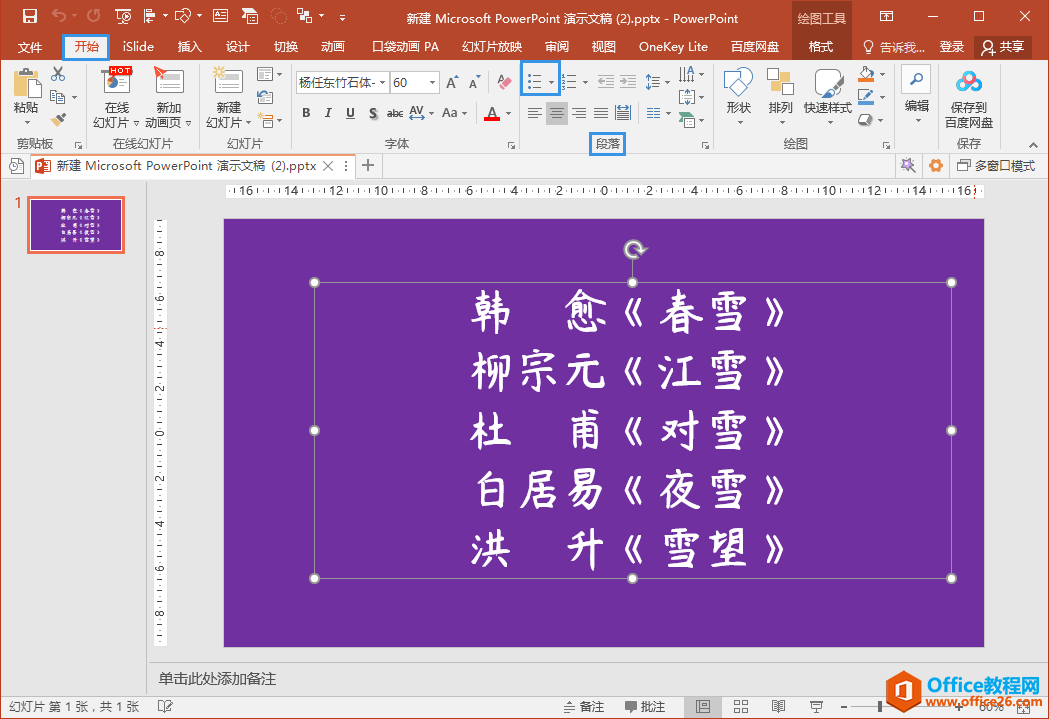
Task: Select slide 1 thumbnail in the panel
Action: tap(76, 225)
